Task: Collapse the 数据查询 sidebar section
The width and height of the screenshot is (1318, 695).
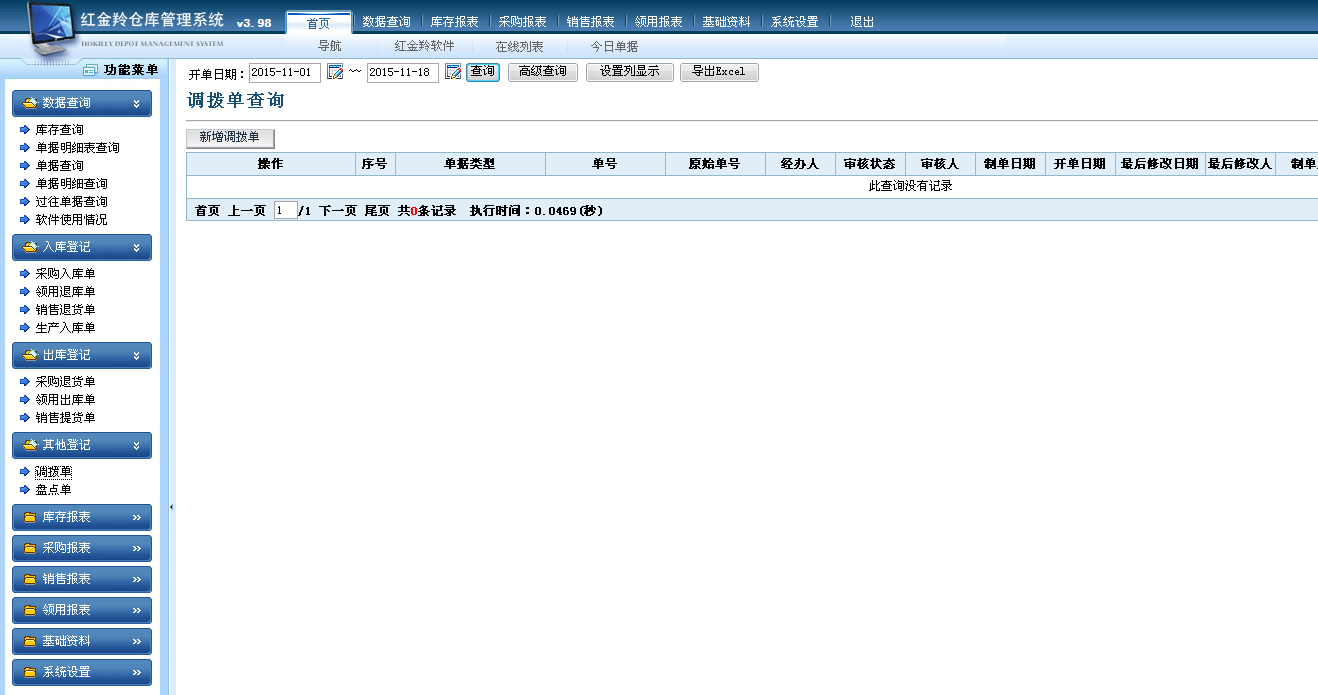Action: 136,103
